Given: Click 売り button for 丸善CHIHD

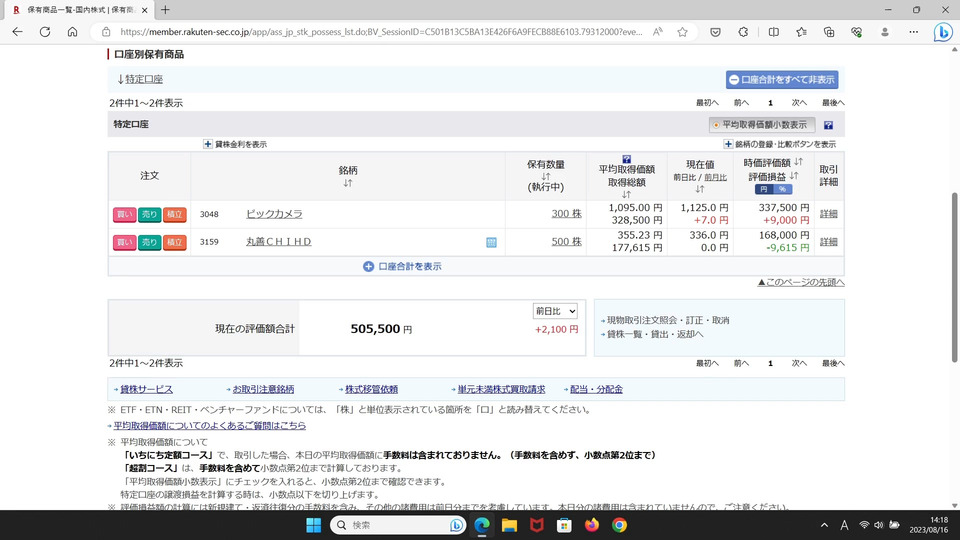Looking at the screenshot, I should point(149,242).
